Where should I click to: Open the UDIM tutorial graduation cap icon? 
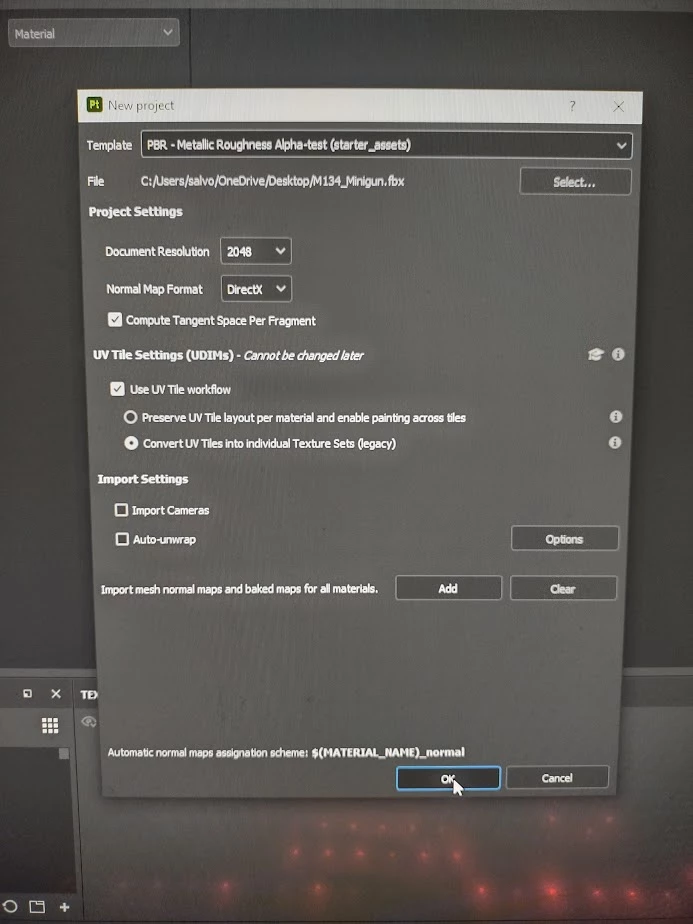coord(596,354)
